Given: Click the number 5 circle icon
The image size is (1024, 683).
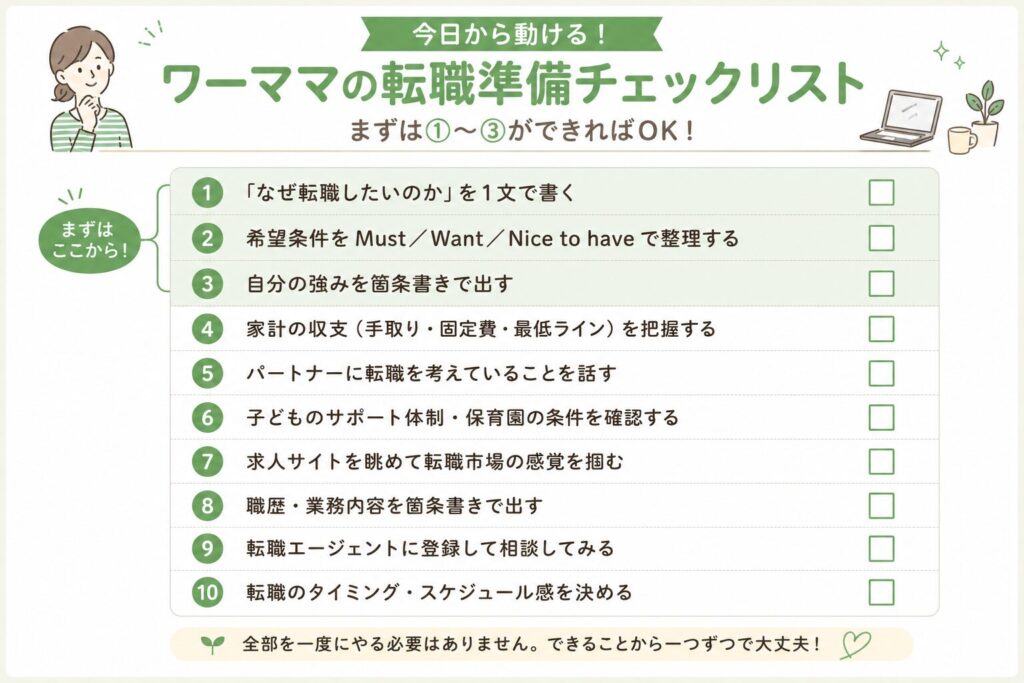Looking at the screenshot, I should pos(208,373).
